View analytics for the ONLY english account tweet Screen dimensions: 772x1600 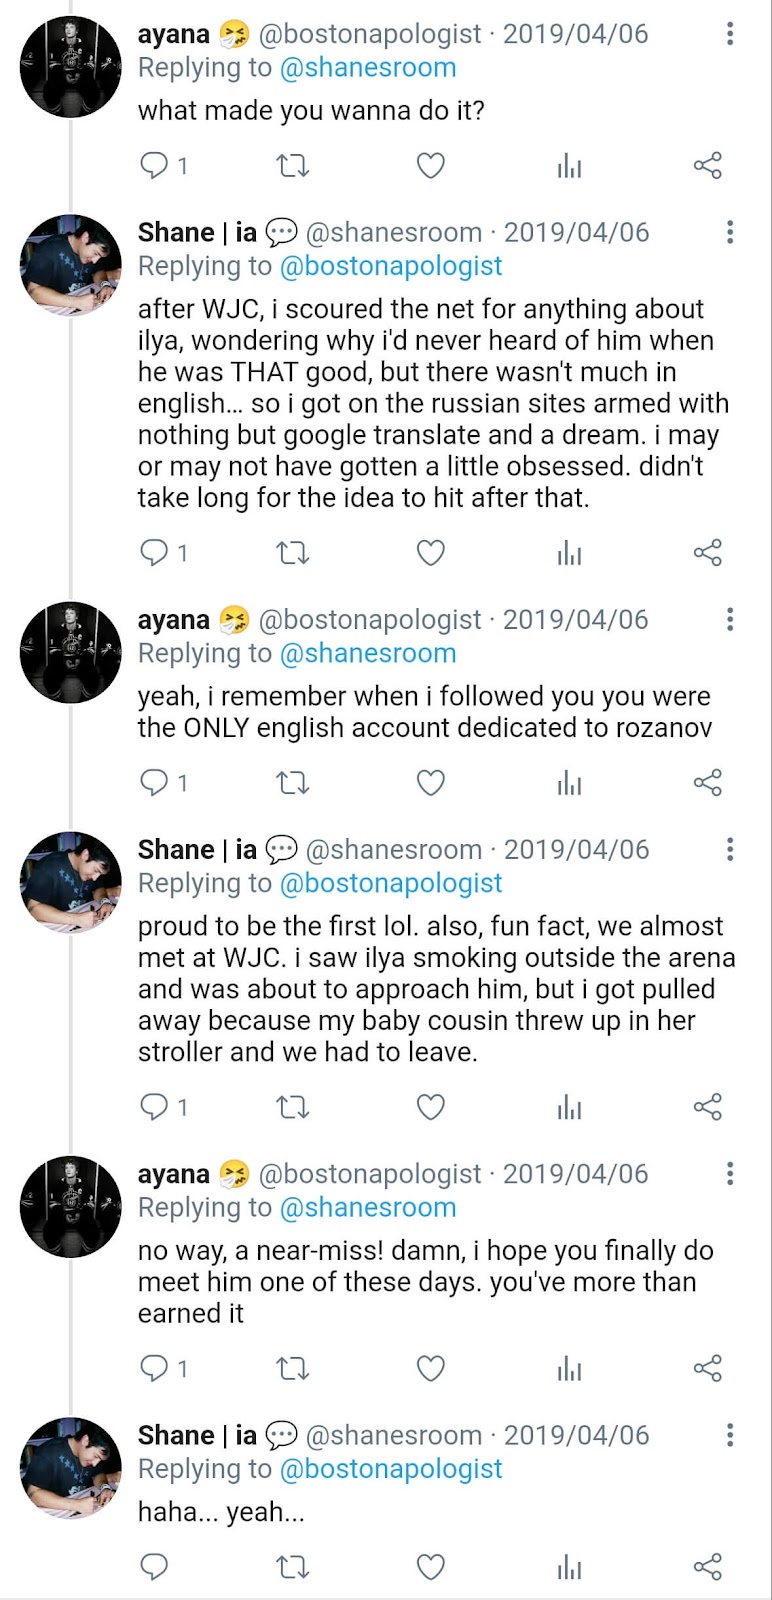click(x=569, y=783)
